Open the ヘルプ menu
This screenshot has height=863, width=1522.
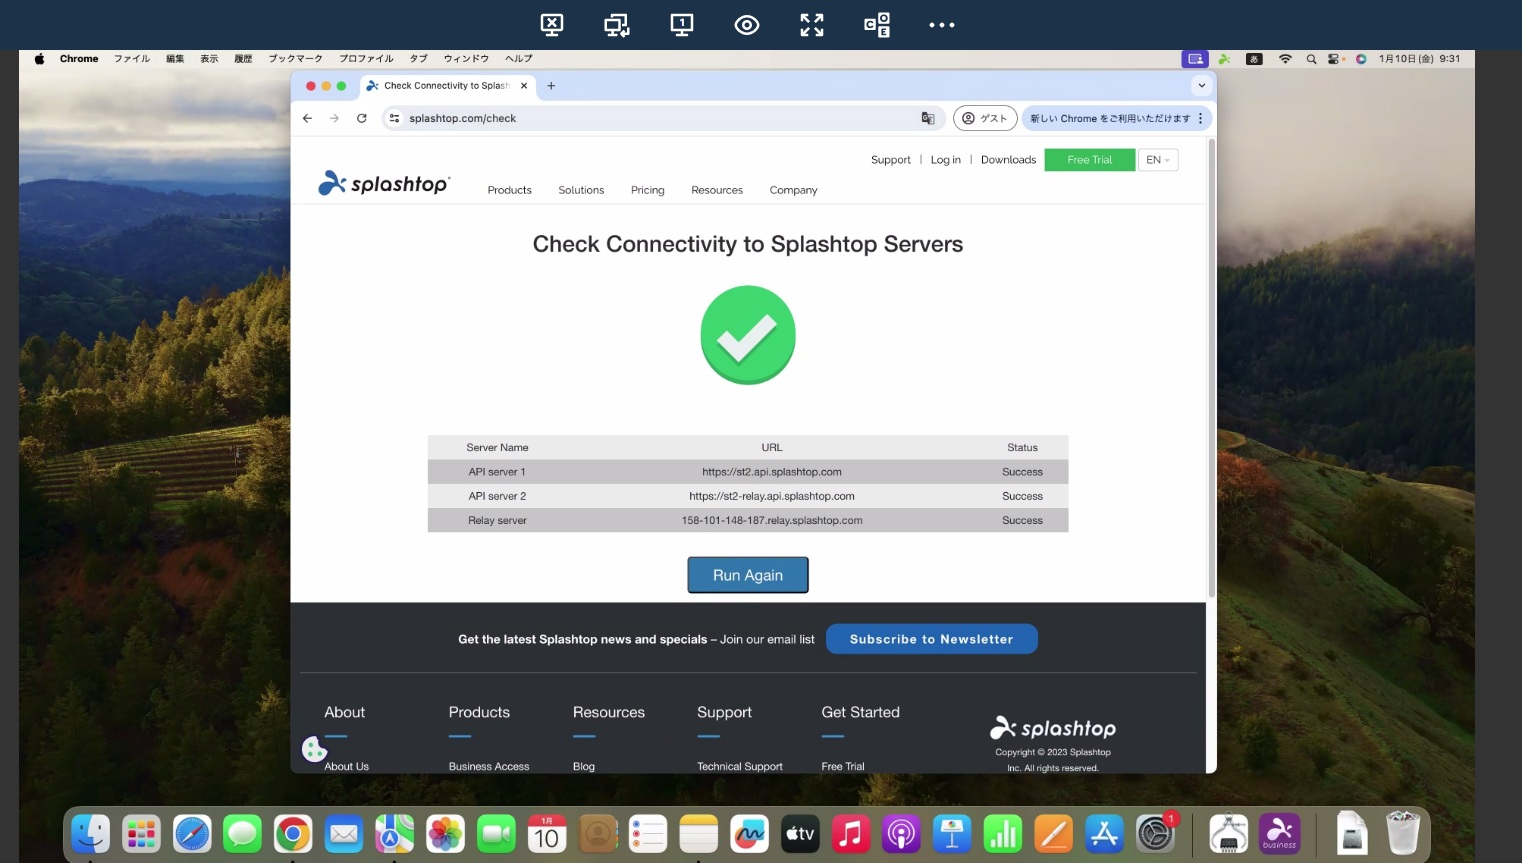click(519, 59)
